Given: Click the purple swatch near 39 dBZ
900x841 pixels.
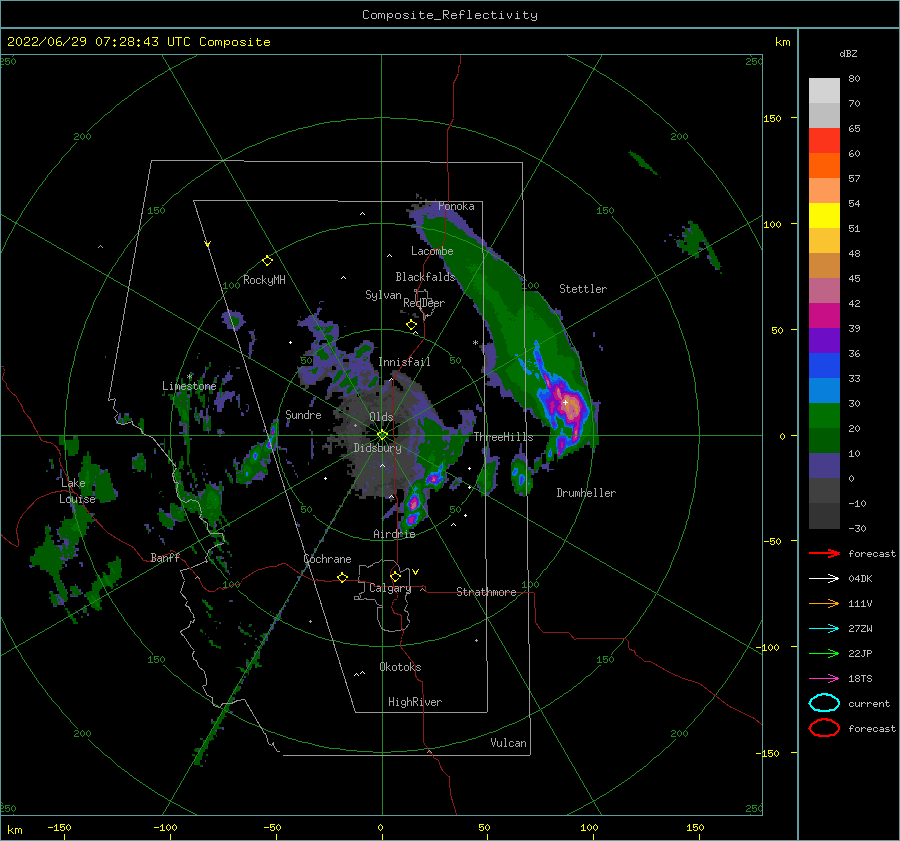Looking at the screenshot, I should (x=824, y=341).
